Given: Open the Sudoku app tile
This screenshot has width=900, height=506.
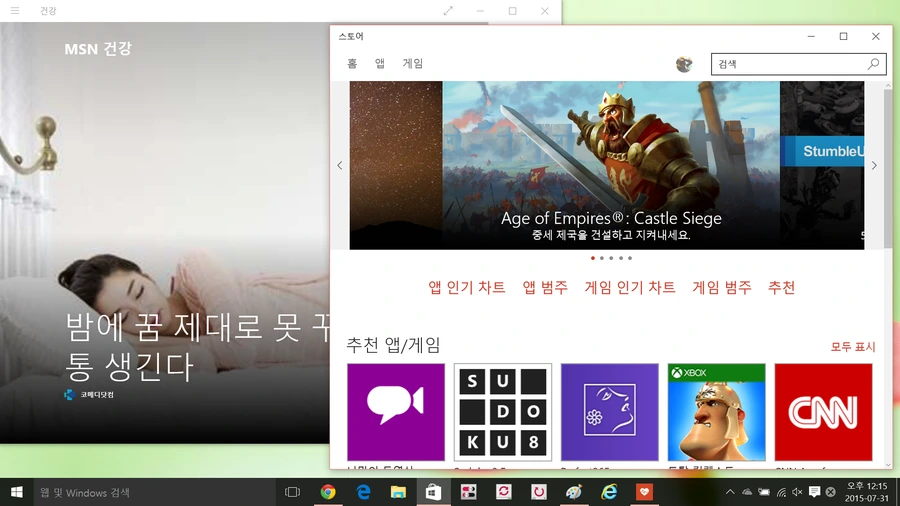Looking at the screenshot, I should coord(503,412).
